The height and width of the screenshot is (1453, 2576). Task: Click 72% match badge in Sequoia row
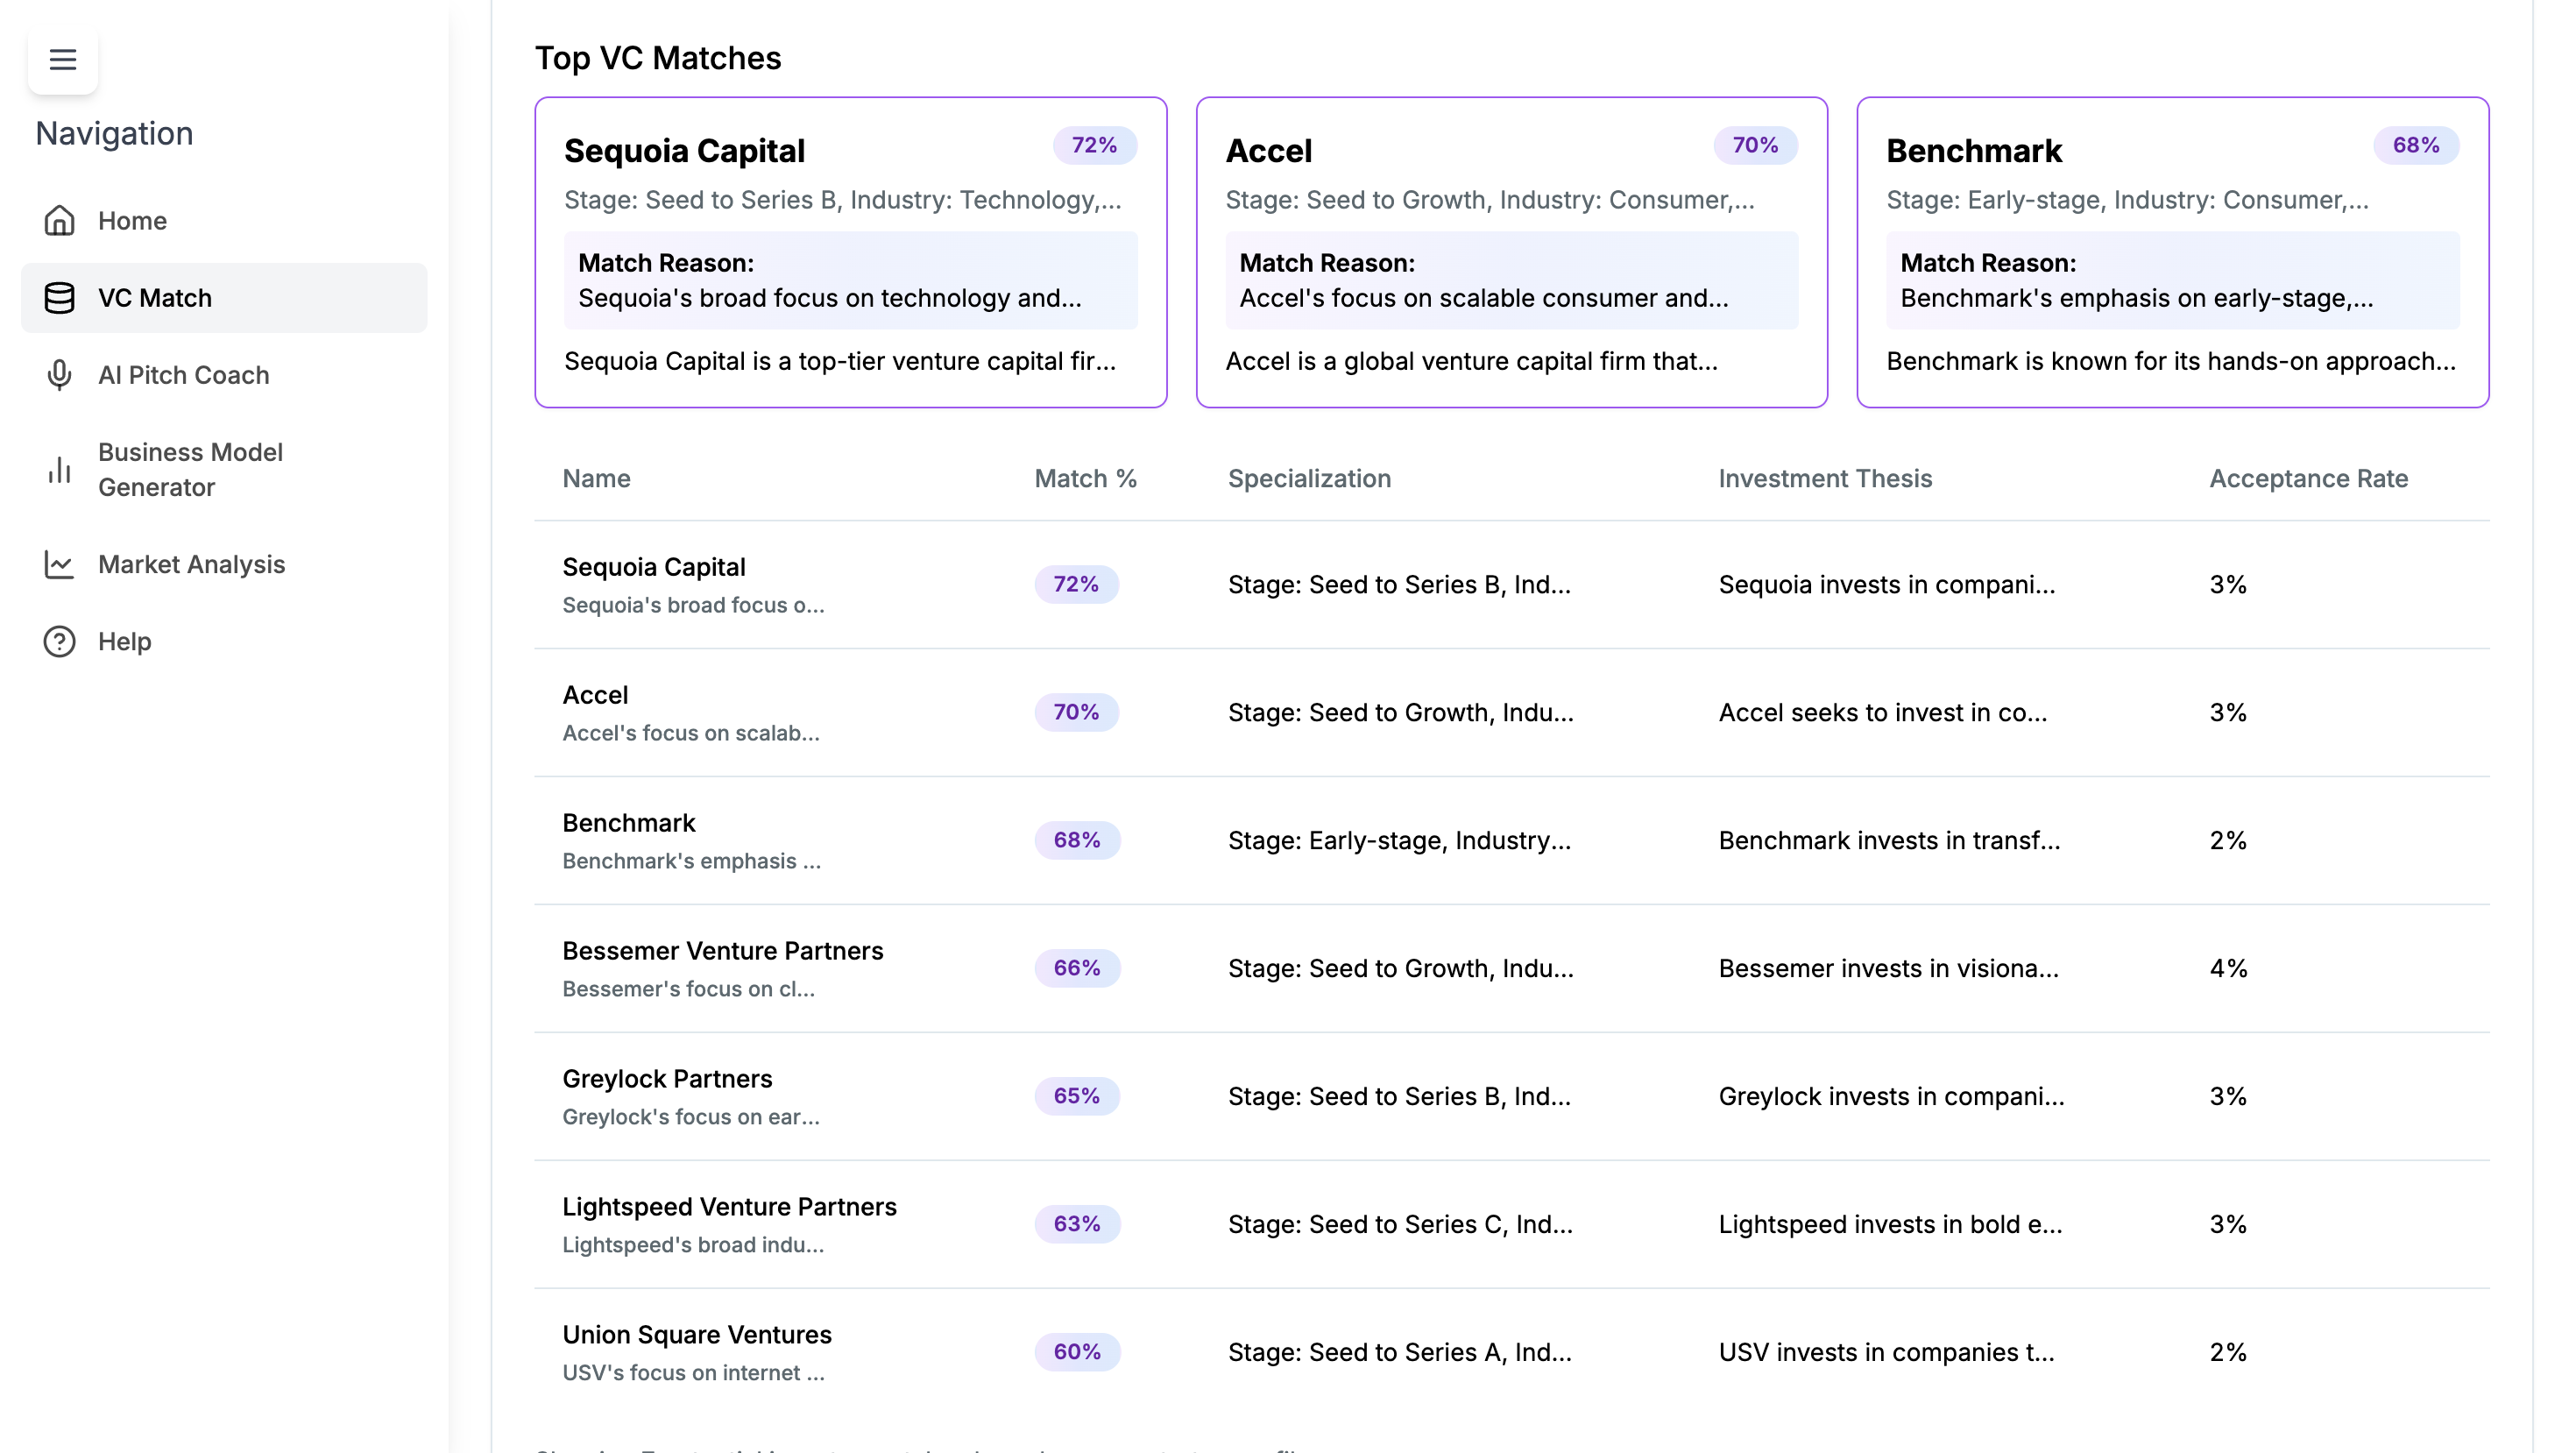tap(1076, 584)
